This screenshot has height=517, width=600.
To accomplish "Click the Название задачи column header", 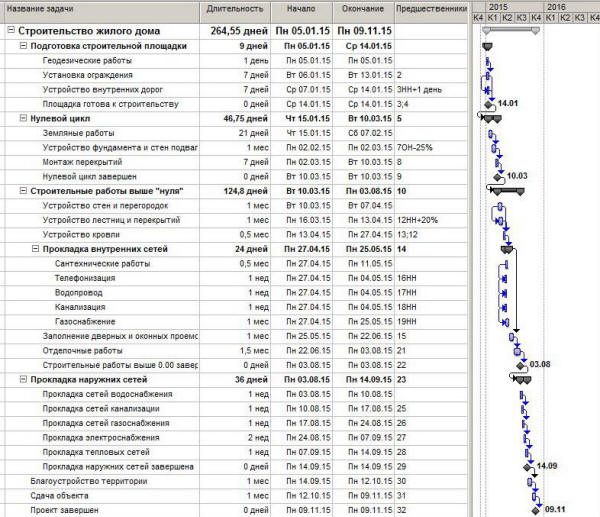I will click(102, 12).
